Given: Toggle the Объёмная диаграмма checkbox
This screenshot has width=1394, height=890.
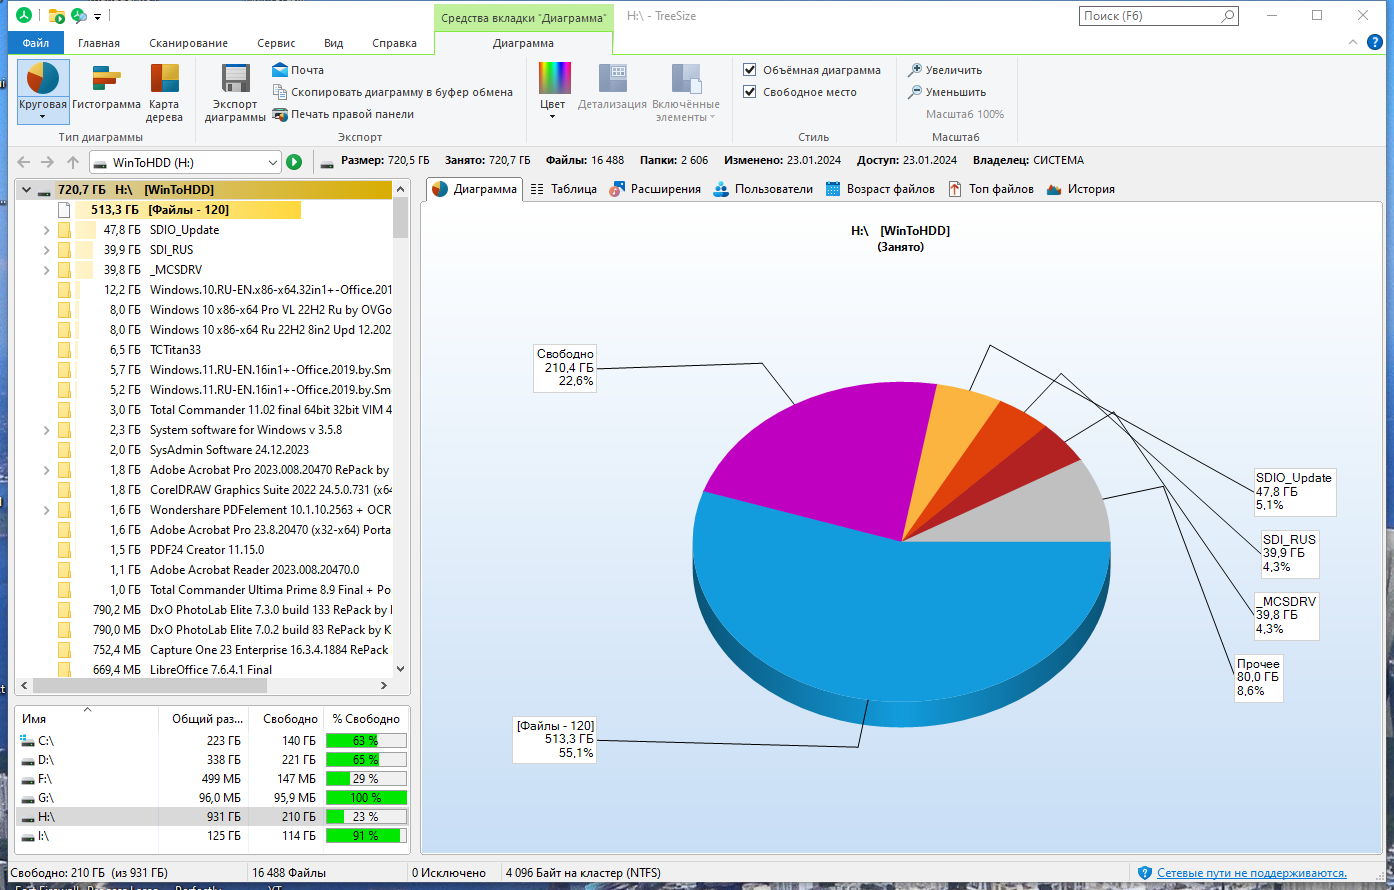Looking at the screenshot, I should [x=812, y=70].
